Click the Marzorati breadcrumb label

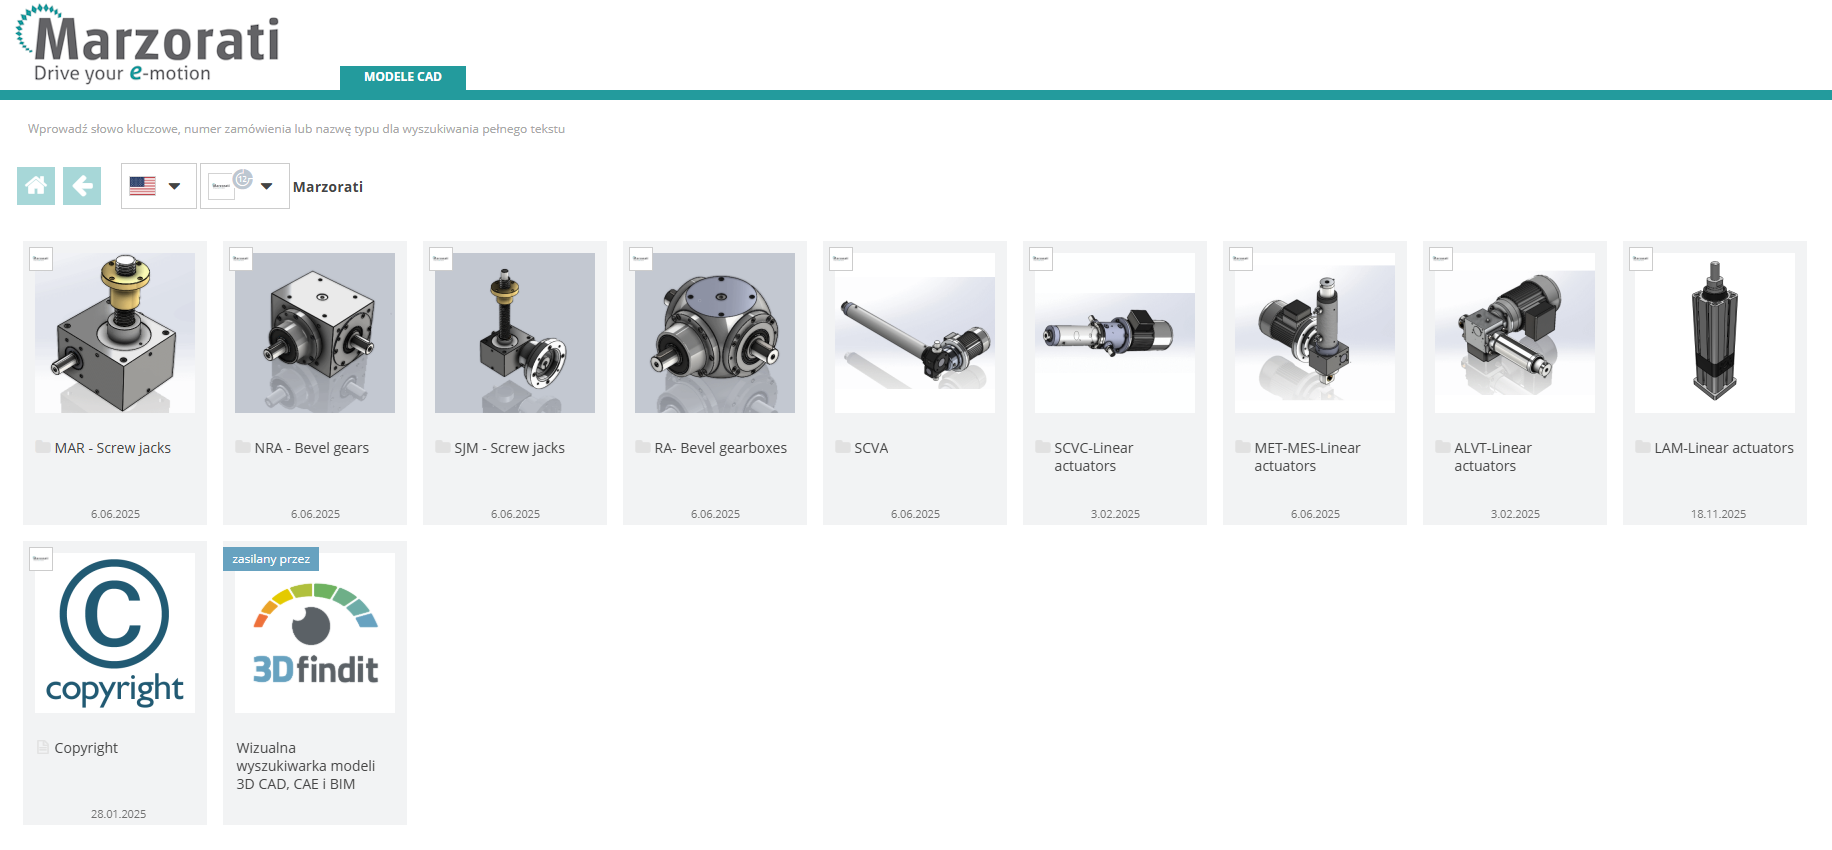pyautogui.click(x=328, y=187)
